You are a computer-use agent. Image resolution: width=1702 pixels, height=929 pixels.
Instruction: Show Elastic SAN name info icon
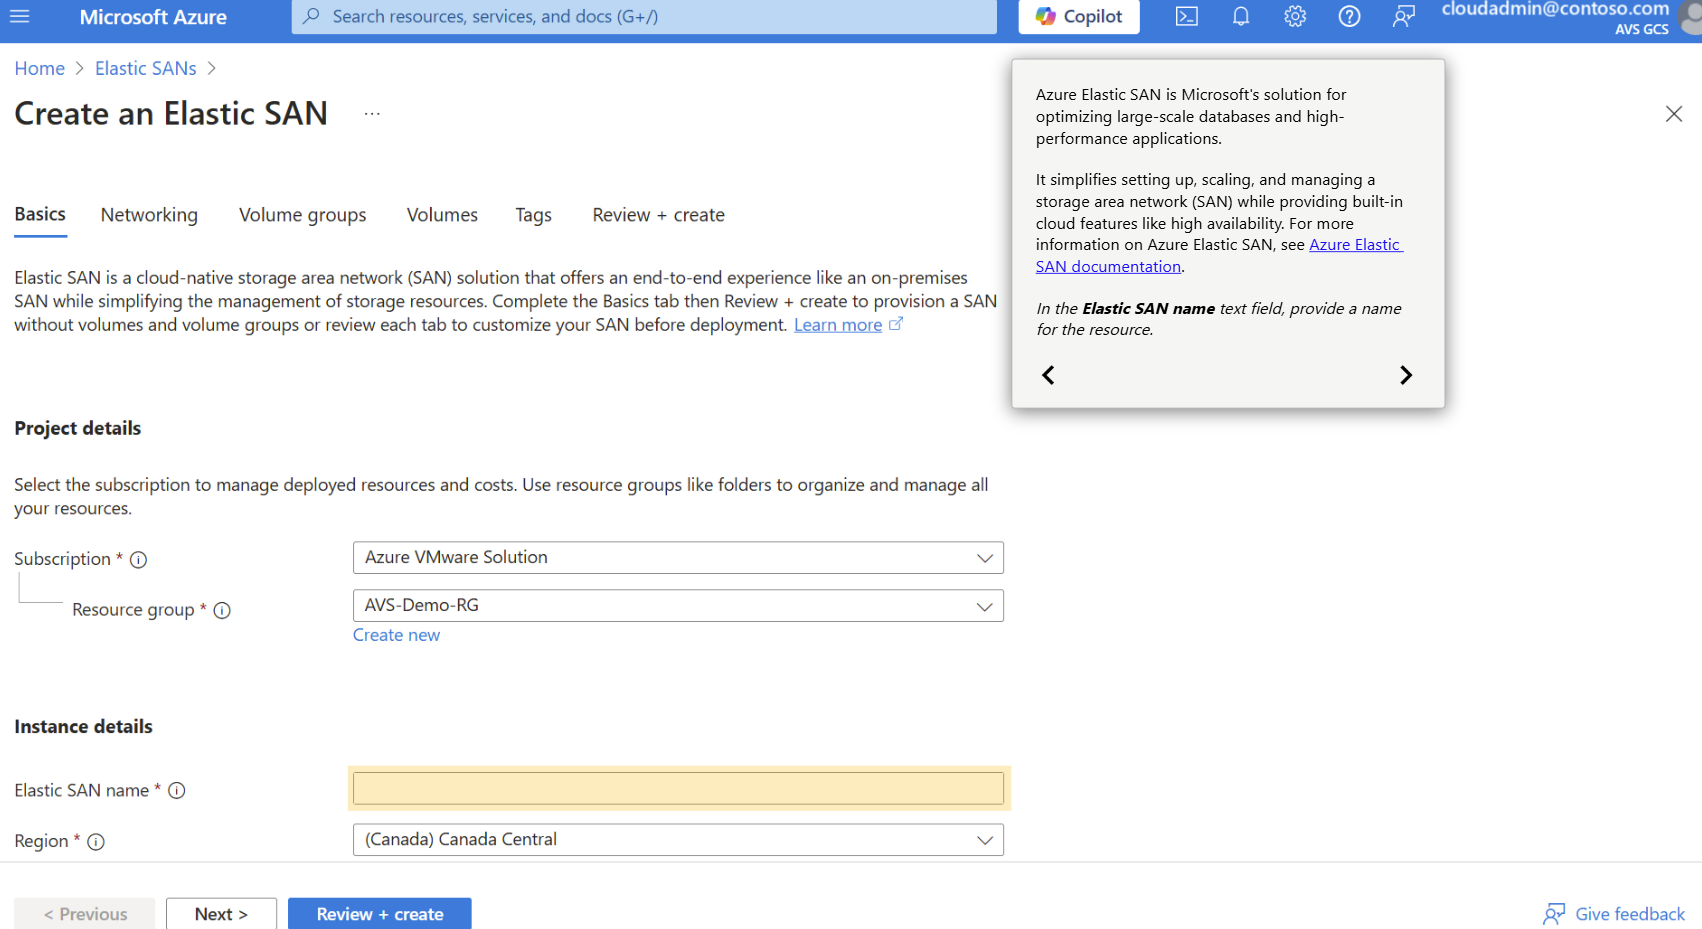(177, 791)
